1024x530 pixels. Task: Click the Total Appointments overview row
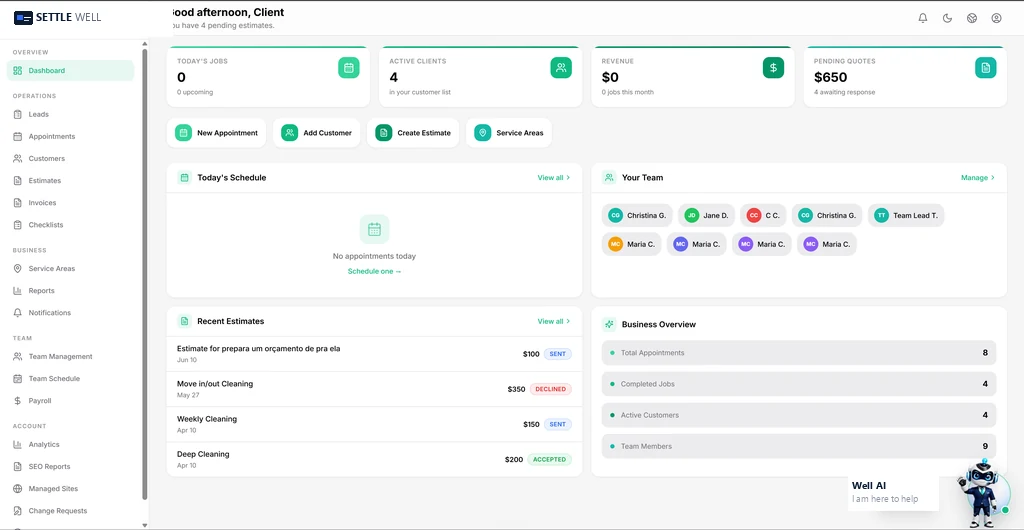point(799,353)
